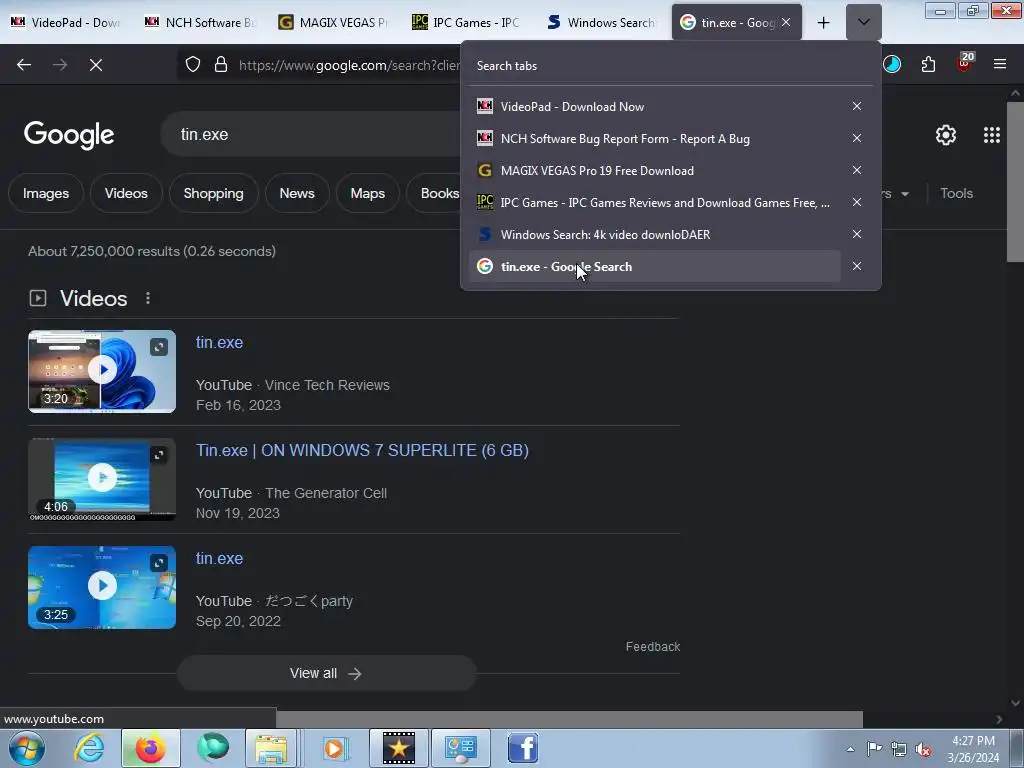Open Firefox from the taskbar
Image resolution: width=1024 pixels, height=768 pixels.
(x=151, y=748)
